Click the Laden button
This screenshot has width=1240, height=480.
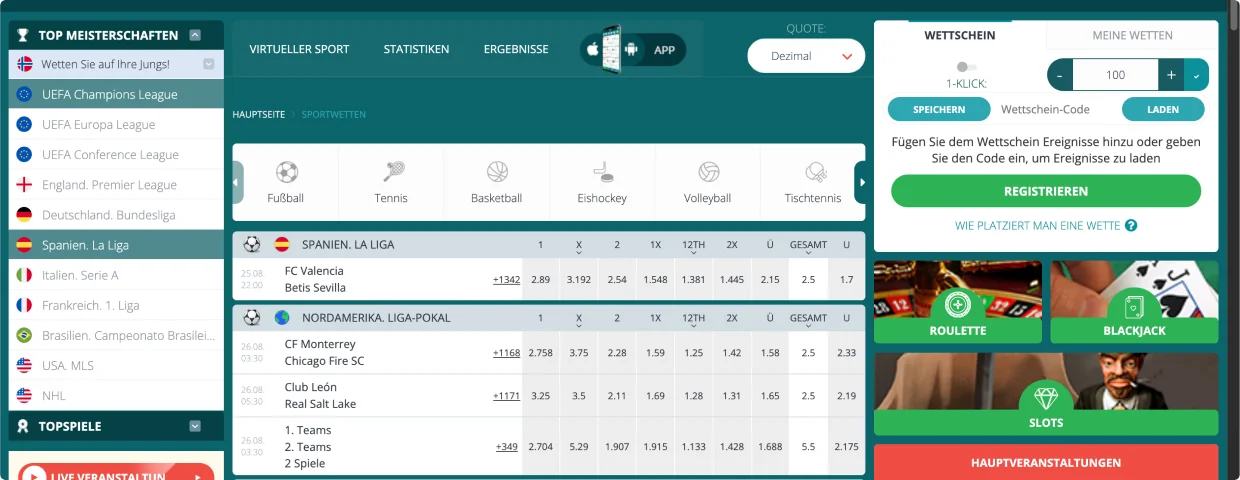pyautogui.click(x=1163, y=109)
